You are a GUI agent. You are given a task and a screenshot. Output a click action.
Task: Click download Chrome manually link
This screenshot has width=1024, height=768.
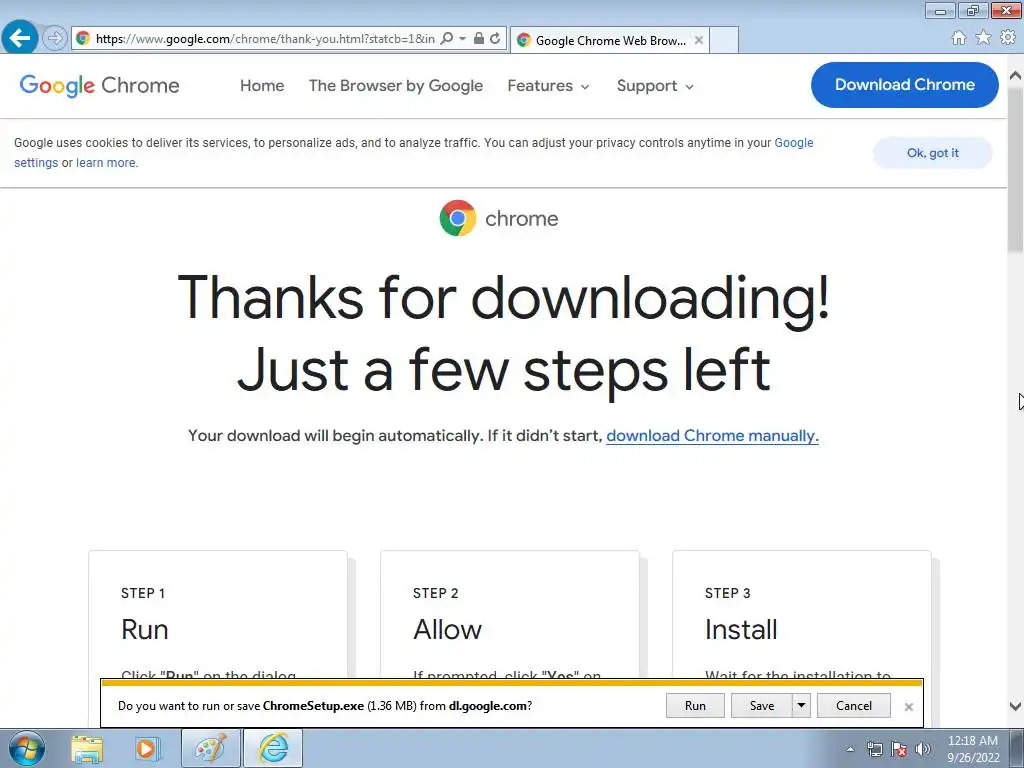[x=712, y=436]
